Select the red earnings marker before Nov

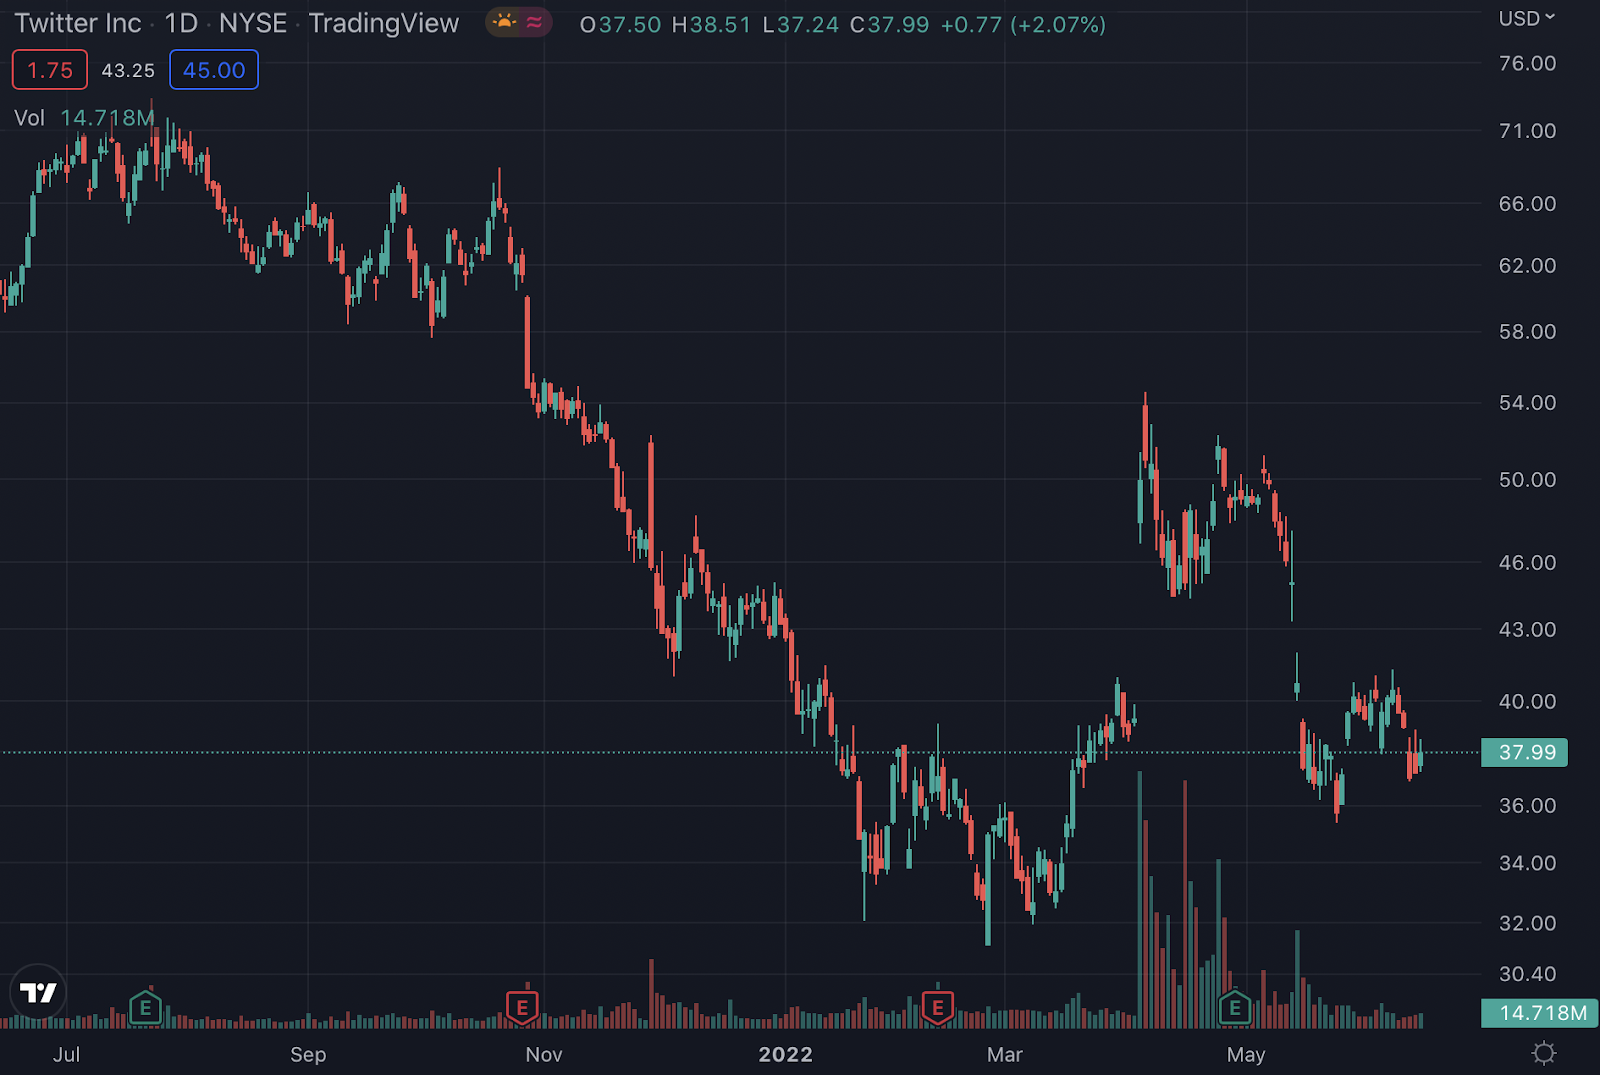pos(522,1007)
